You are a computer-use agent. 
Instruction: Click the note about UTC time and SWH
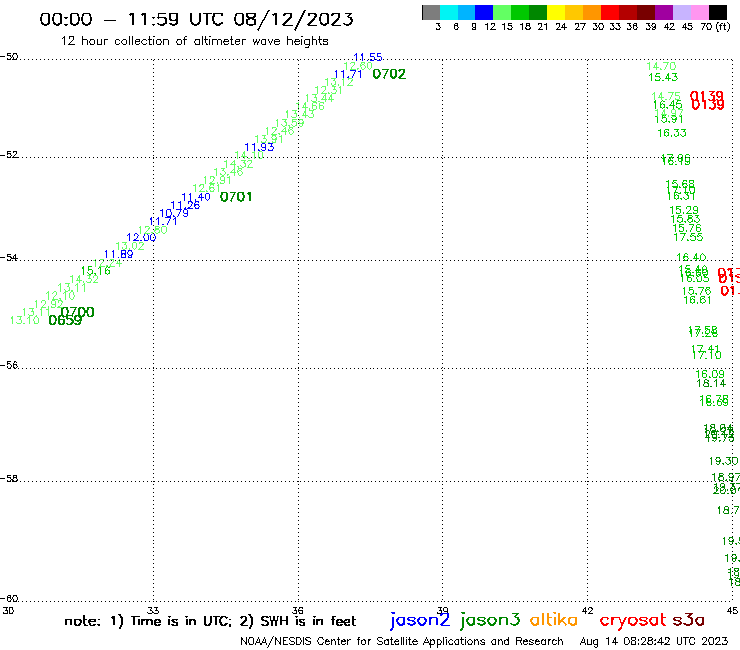[210, 621]
